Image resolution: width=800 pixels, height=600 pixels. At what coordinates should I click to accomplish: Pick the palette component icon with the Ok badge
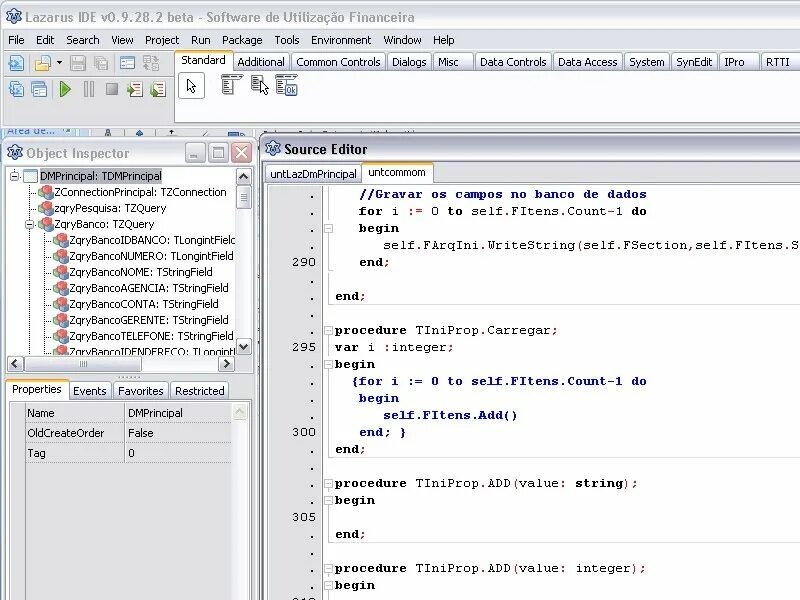286,85
